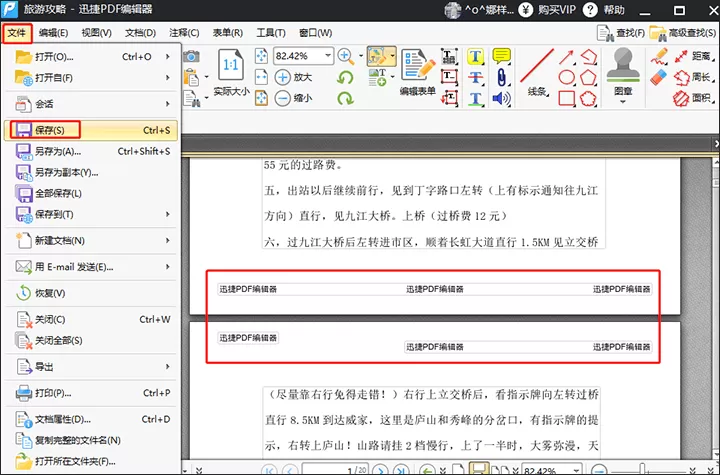
Task: Click the page number input field
Action: (x=335, y=469)
